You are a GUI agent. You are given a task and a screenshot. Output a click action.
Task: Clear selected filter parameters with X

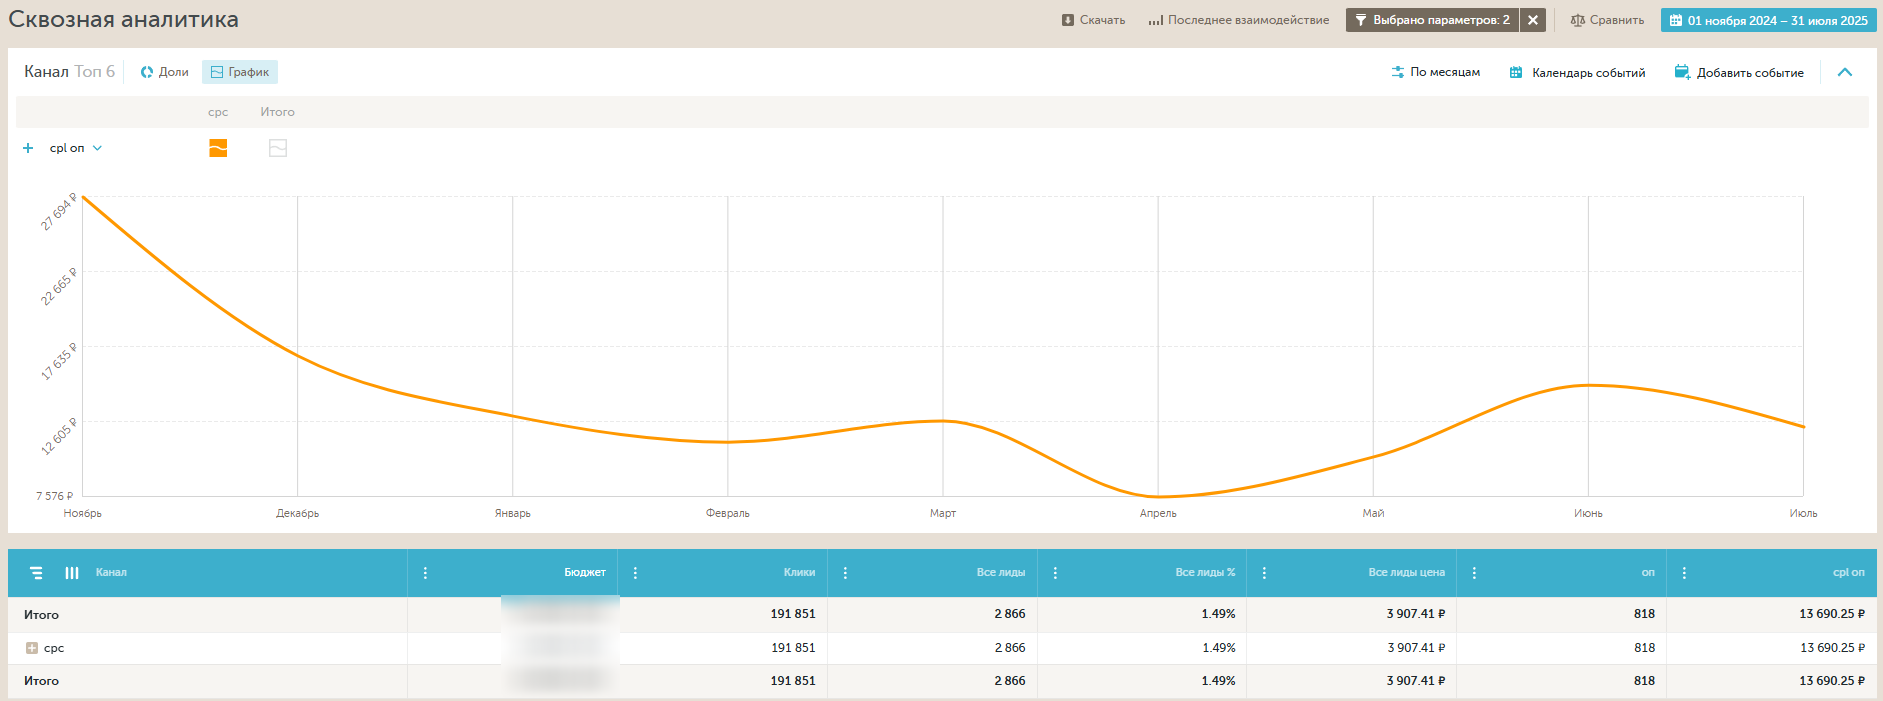[1533, 20]
